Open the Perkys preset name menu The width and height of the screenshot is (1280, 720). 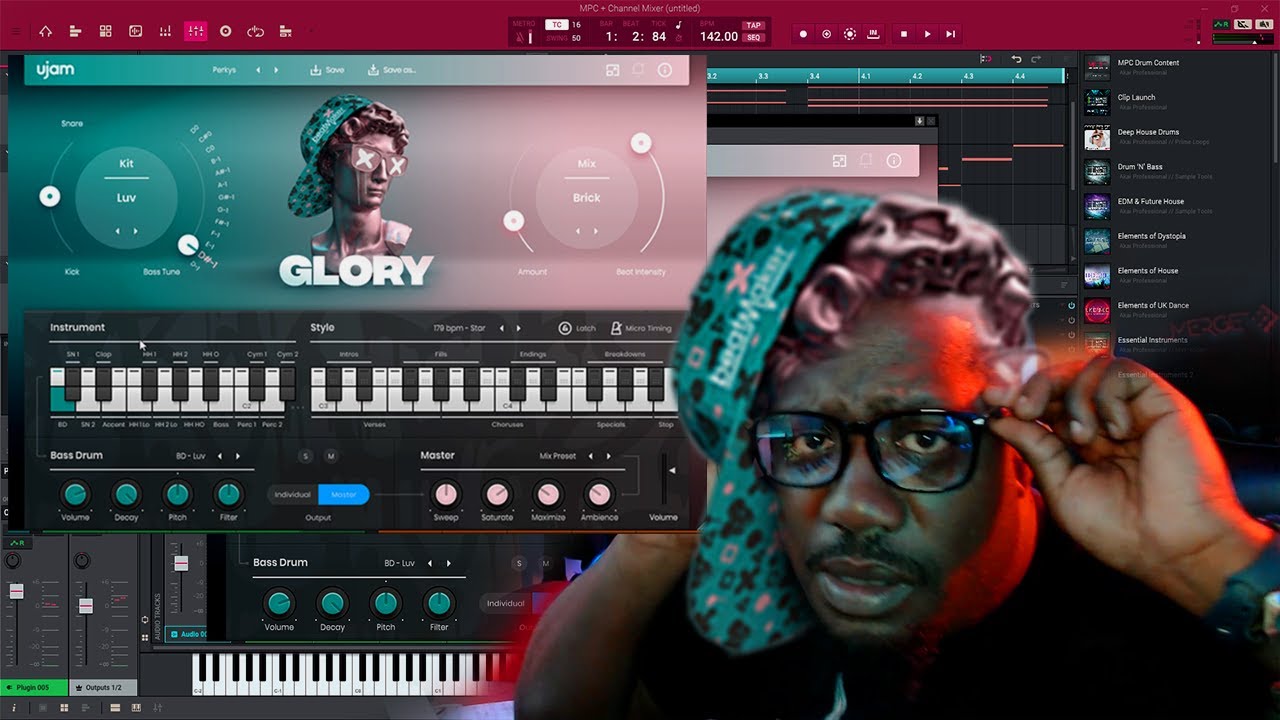click(x=224, y=70)
